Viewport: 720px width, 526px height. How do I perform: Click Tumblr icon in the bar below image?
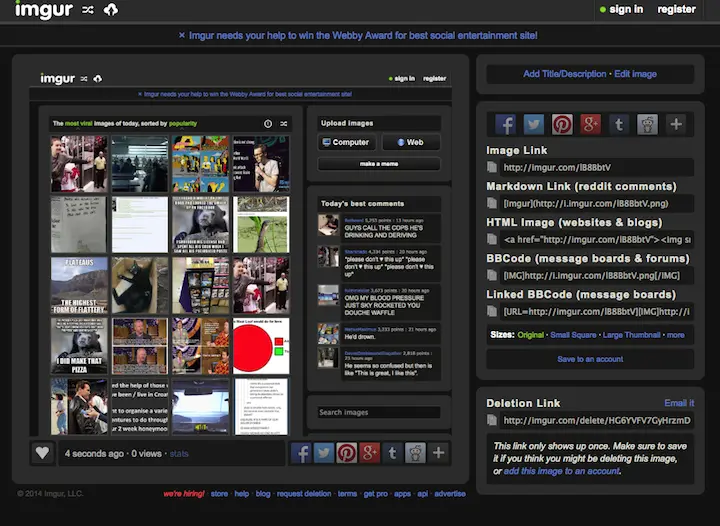(x=393, y=453)
